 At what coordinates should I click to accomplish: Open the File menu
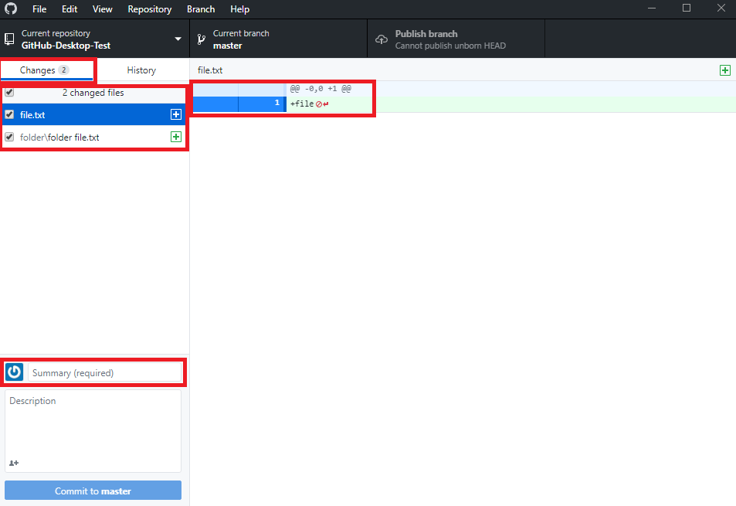point(39,9)
